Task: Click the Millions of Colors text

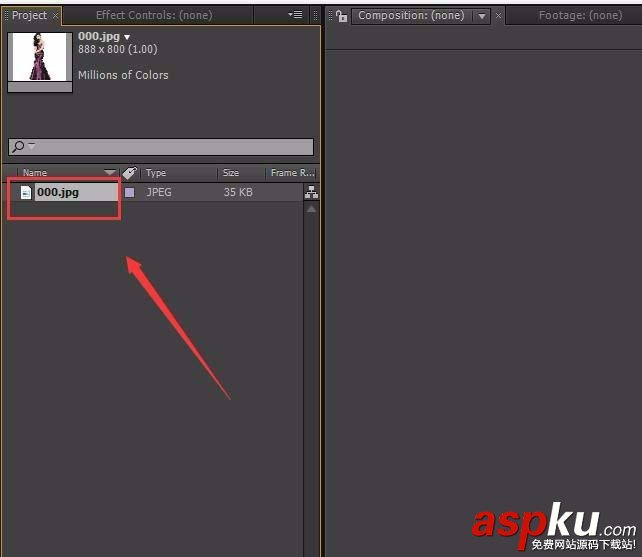Action: pos(123,75)
